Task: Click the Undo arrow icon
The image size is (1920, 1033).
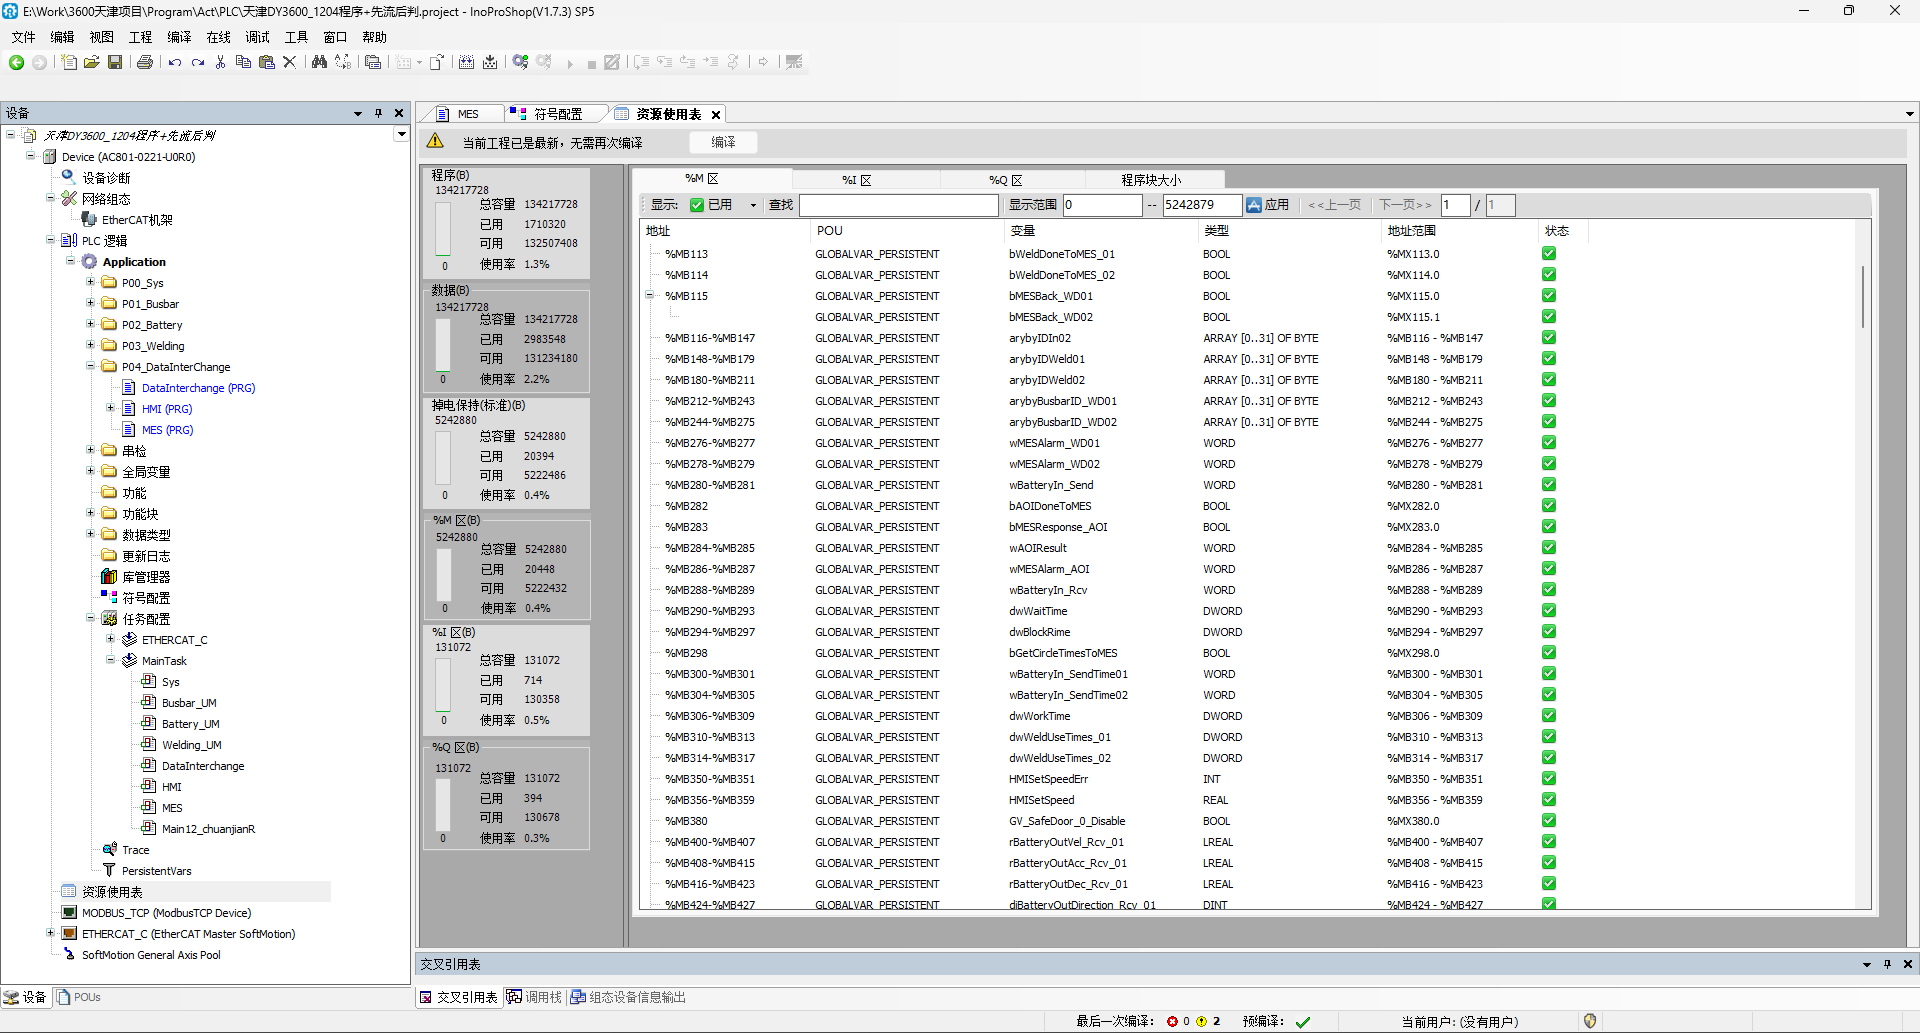Action: pyautogui.click(x=175, y=62)
